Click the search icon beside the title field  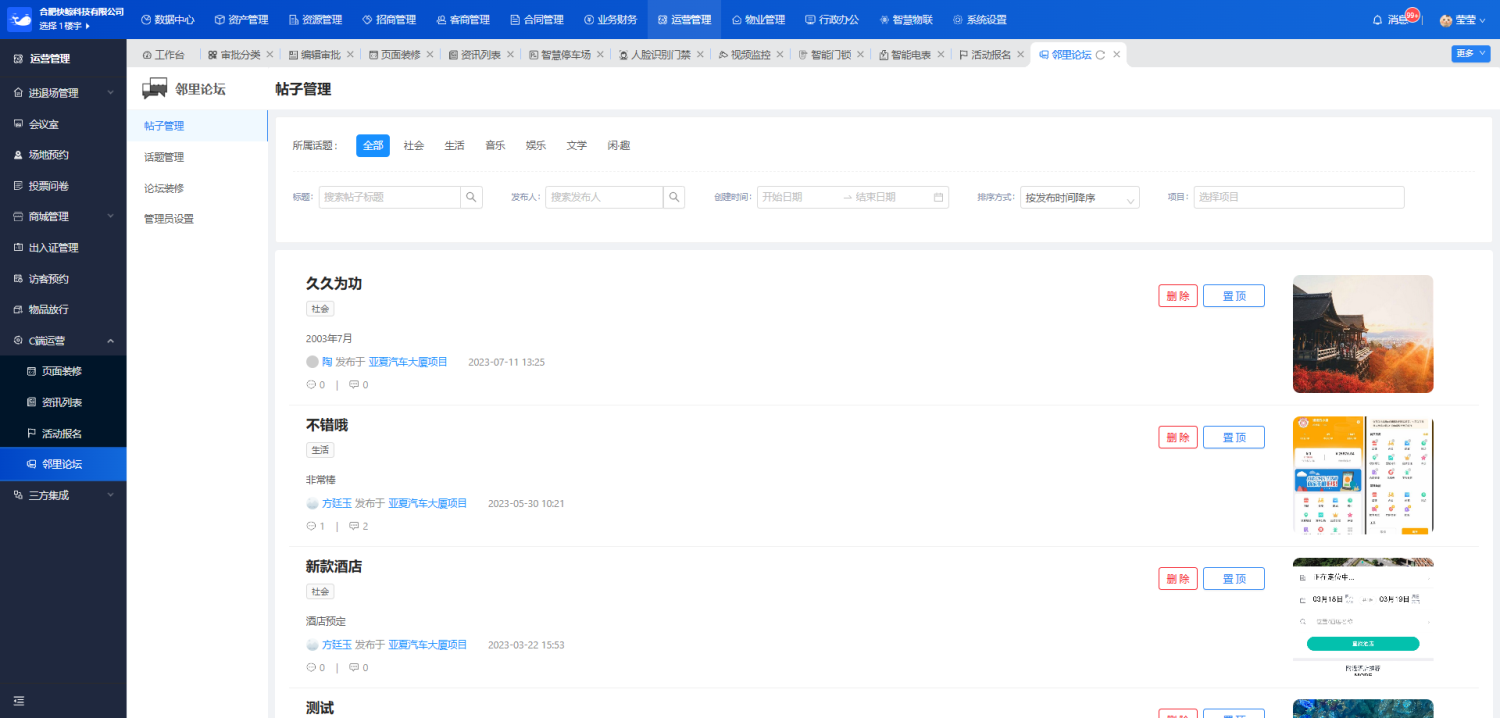coord(472,197)
